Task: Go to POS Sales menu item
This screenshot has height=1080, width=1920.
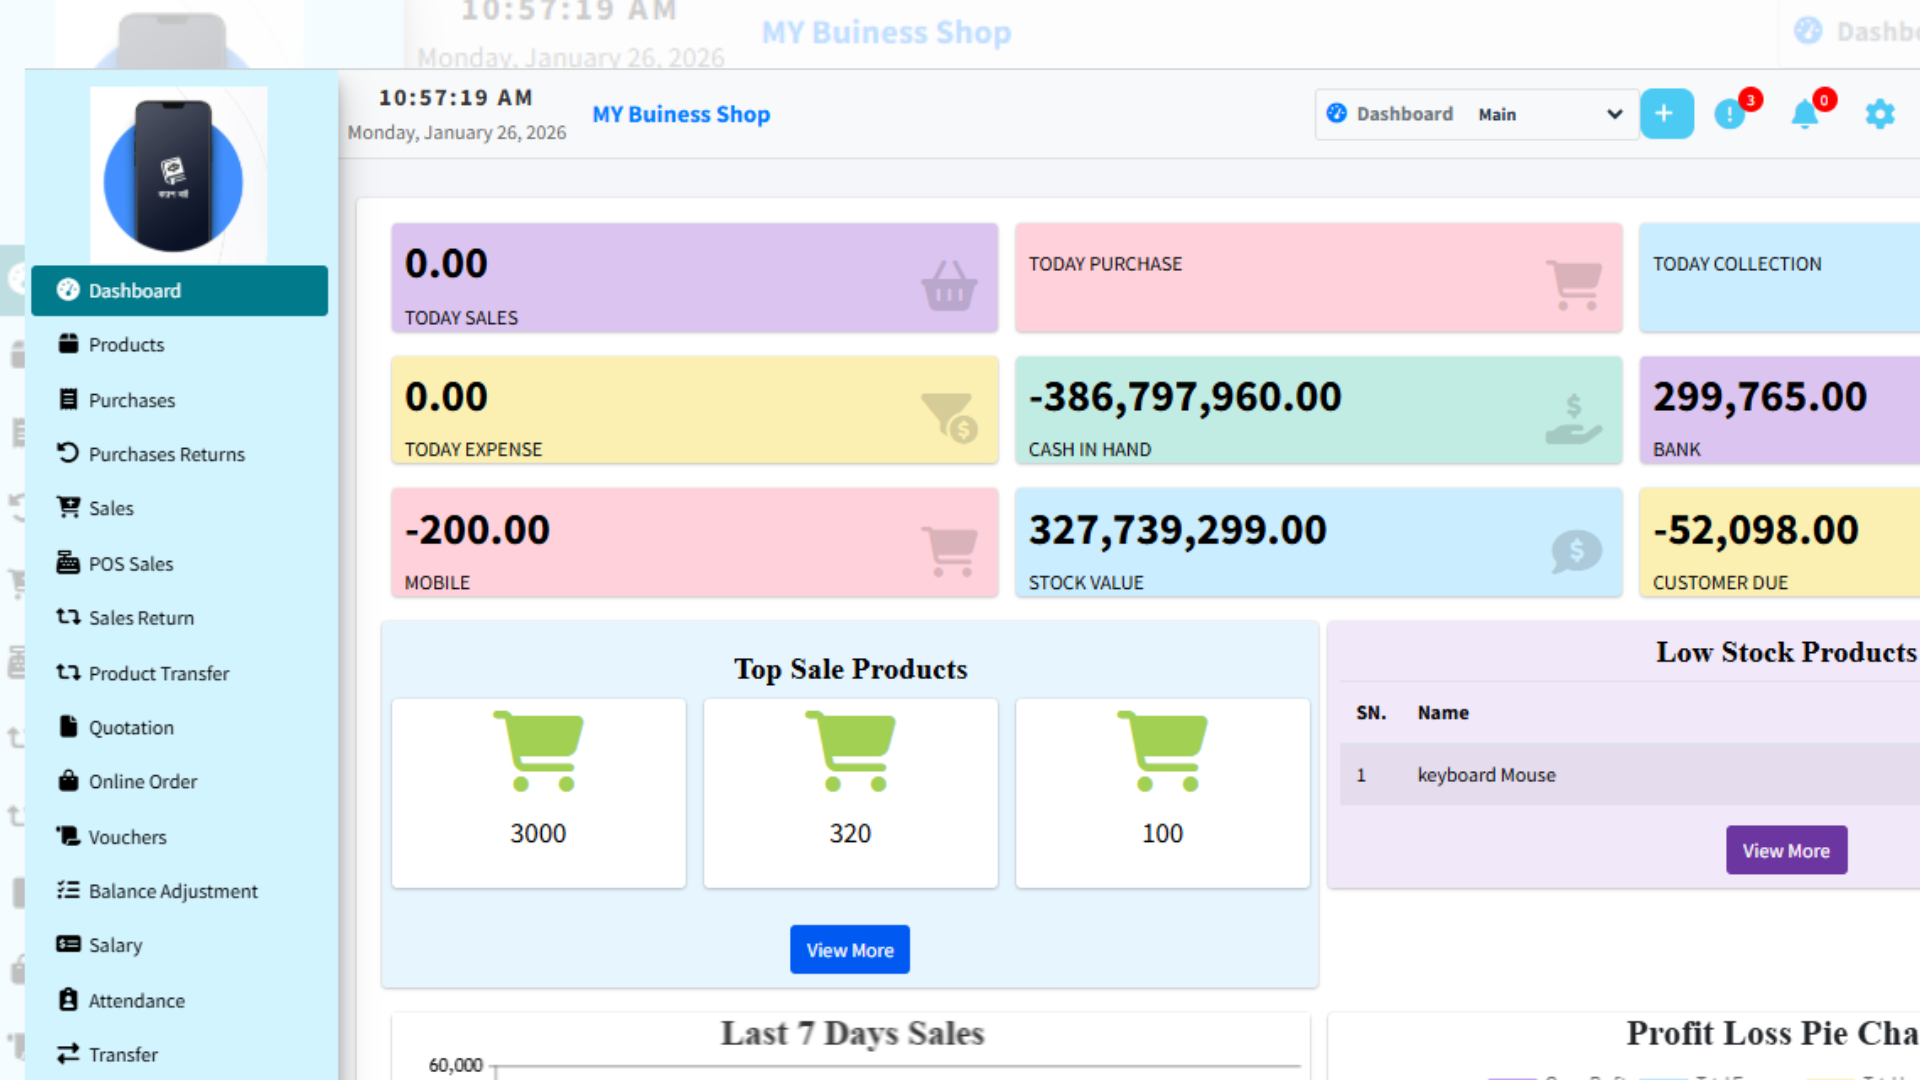Action: click(x=131, y=564)
